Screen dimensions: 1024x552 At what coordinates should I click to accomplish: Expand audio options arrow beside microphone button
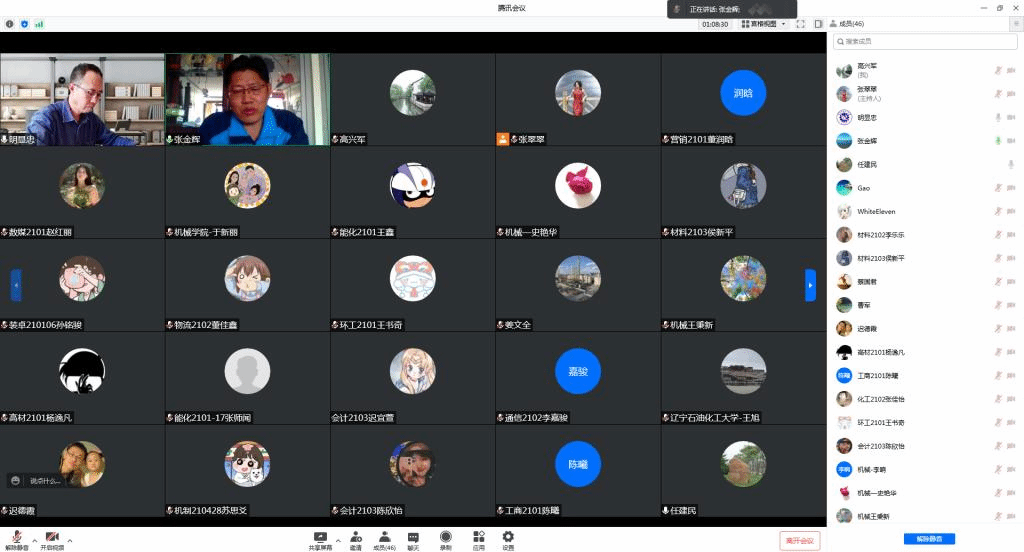click(35, 540)
